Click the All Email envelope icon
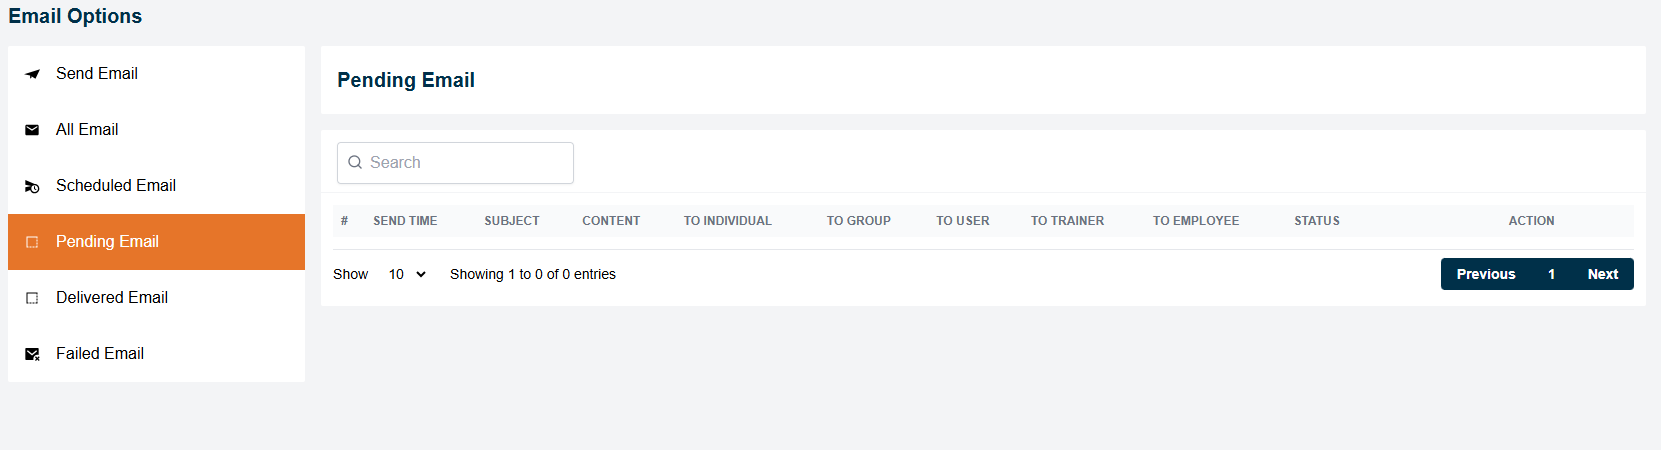The width and height of the screenshot is (1661, 450). pyautogui.click(x=32, y=130)
